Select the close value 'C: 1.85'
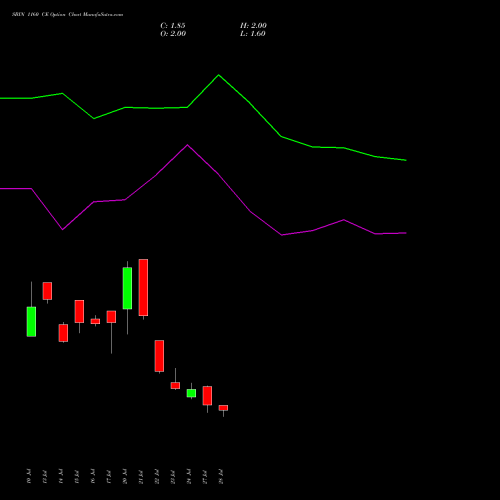Image resolution: width=500 pixels, height=500 pixels. pyautogui.click(x=173, y=26)
